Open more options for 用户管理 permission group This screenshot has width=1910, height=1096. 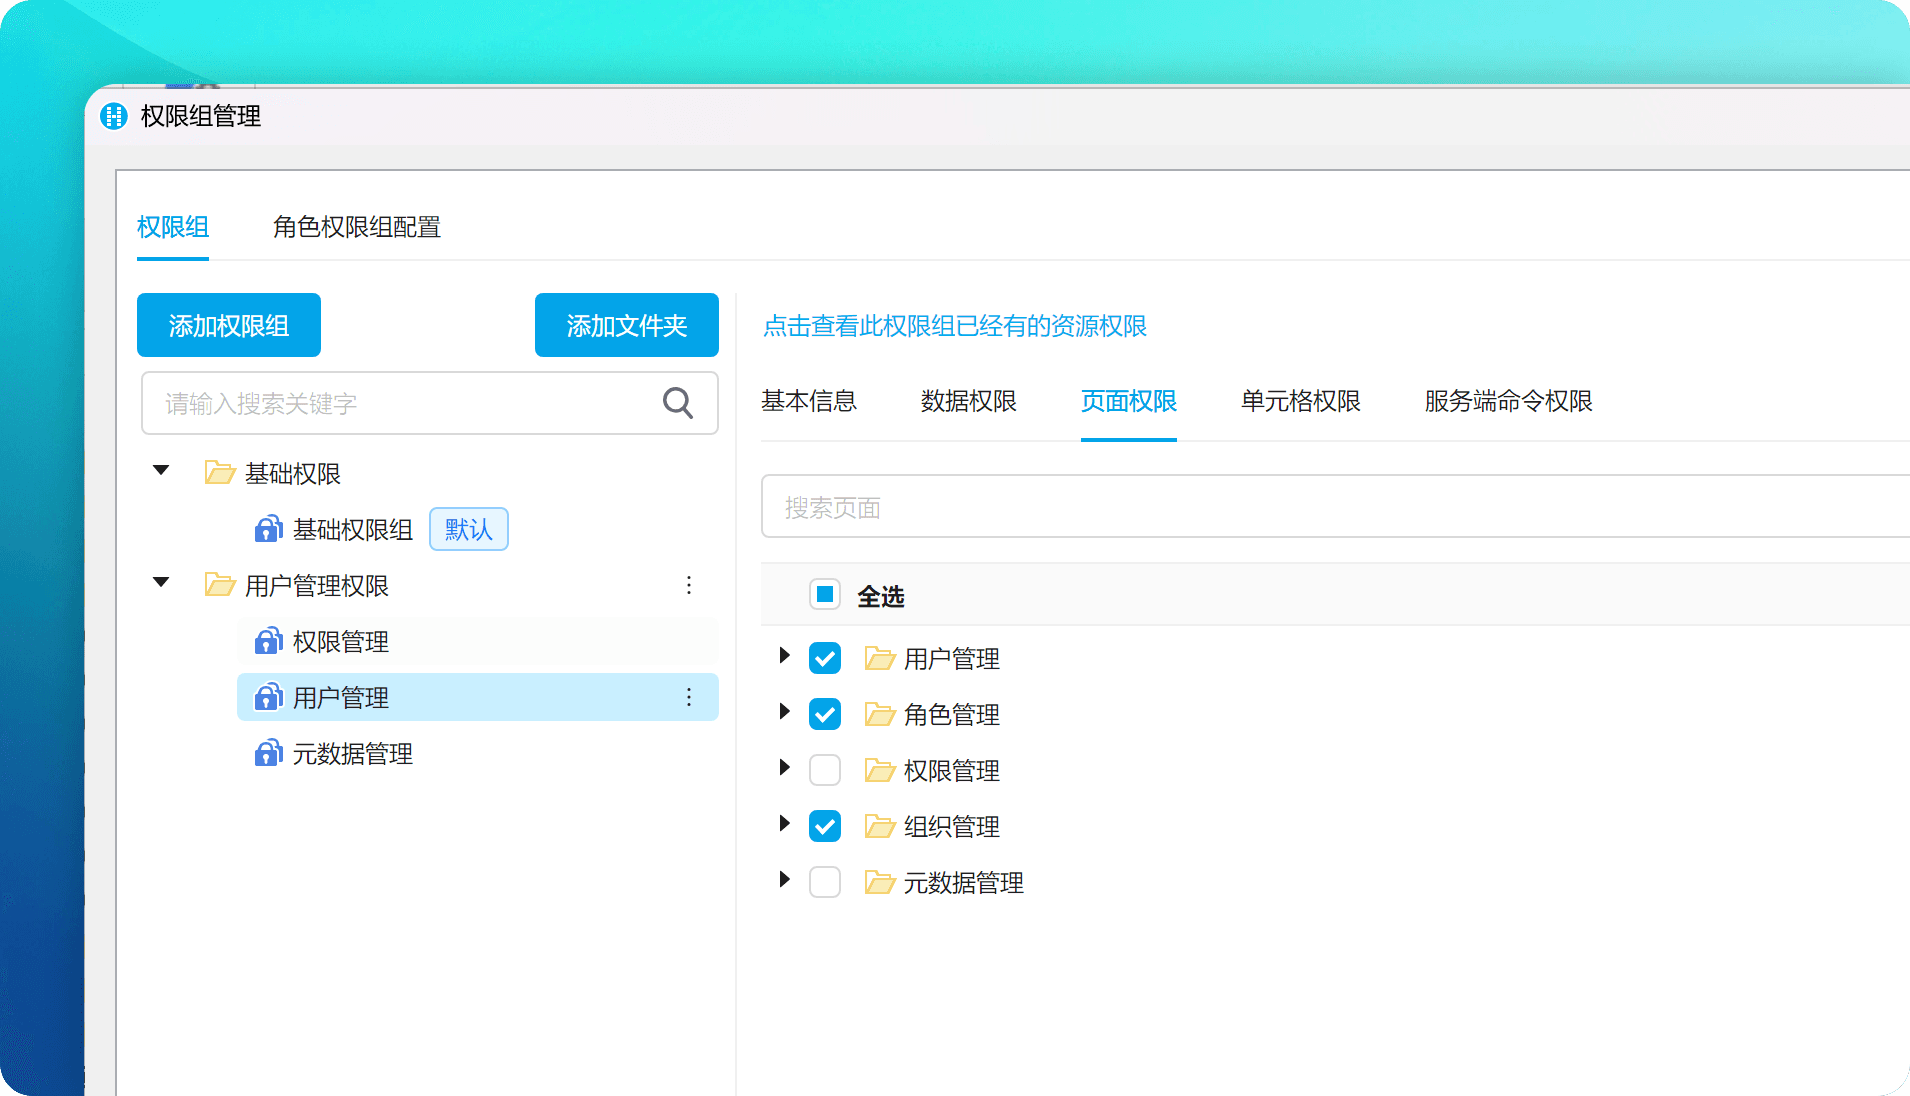tap(689, 697)
